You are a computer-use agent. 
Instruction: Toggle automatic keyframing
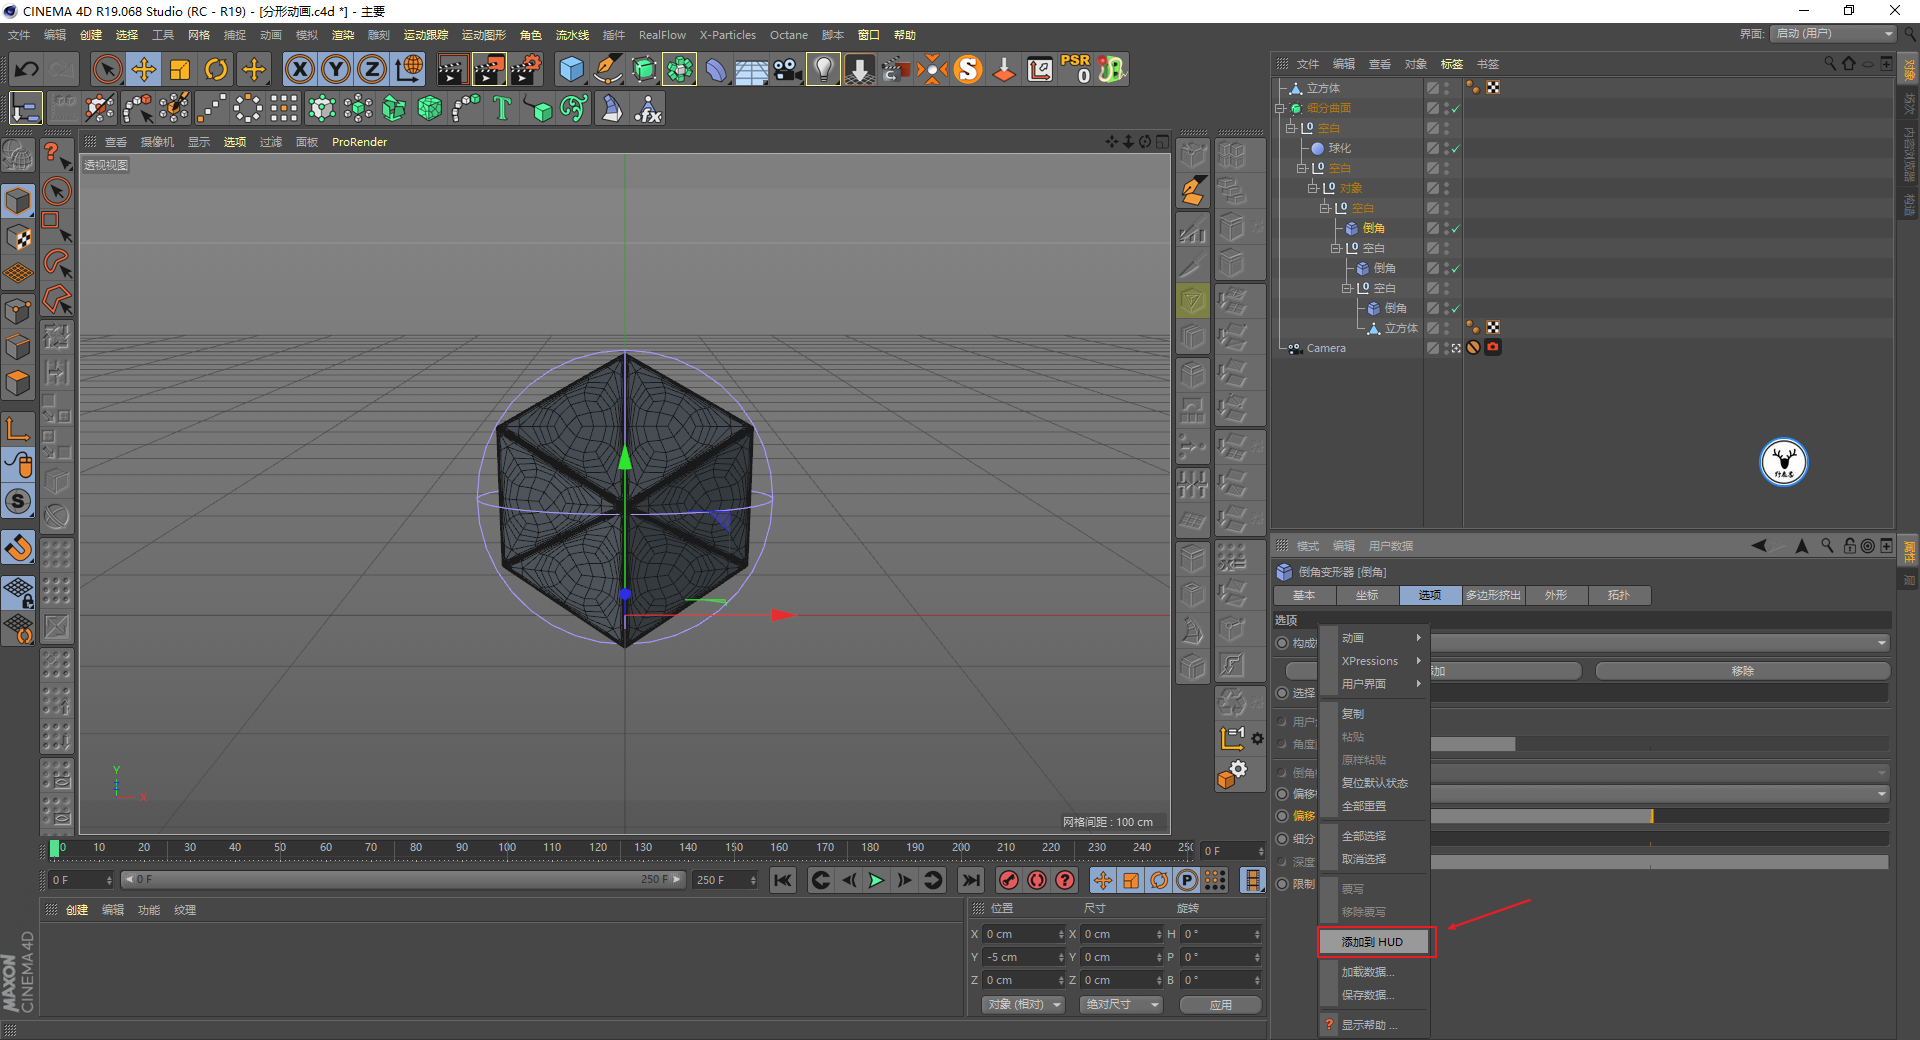click(x=1037, y=880)
